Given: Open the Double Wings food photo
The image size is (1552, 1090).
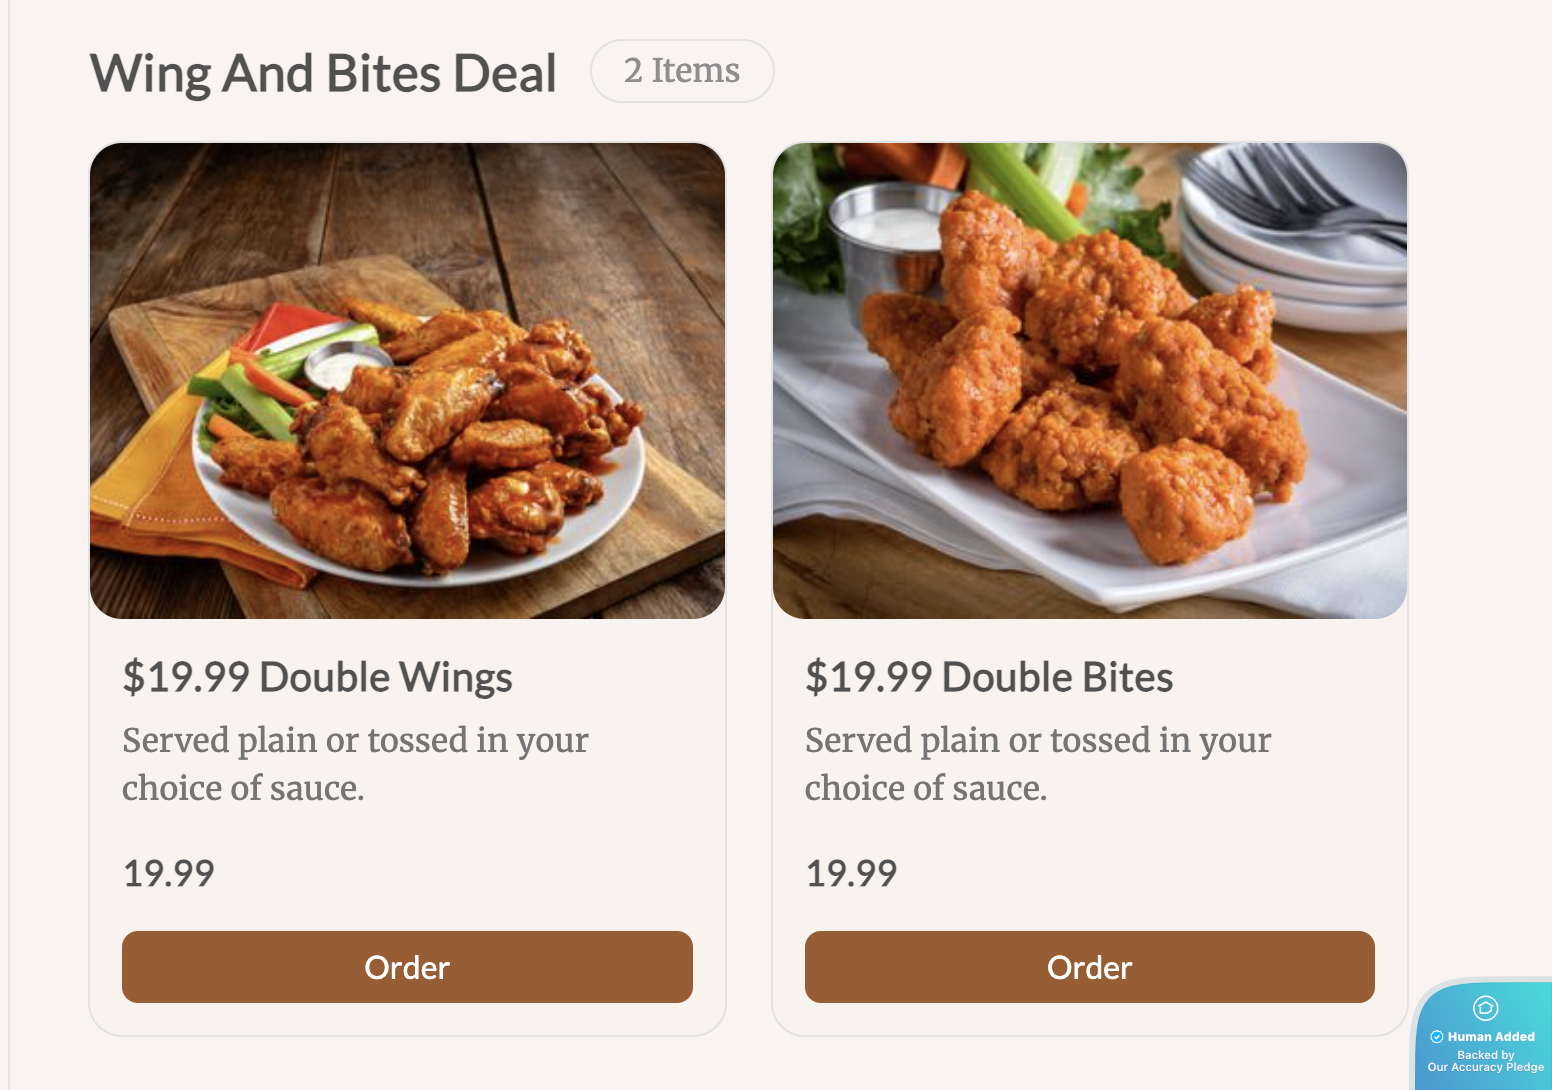Looking at the screenshot, I should coord(407,381).
